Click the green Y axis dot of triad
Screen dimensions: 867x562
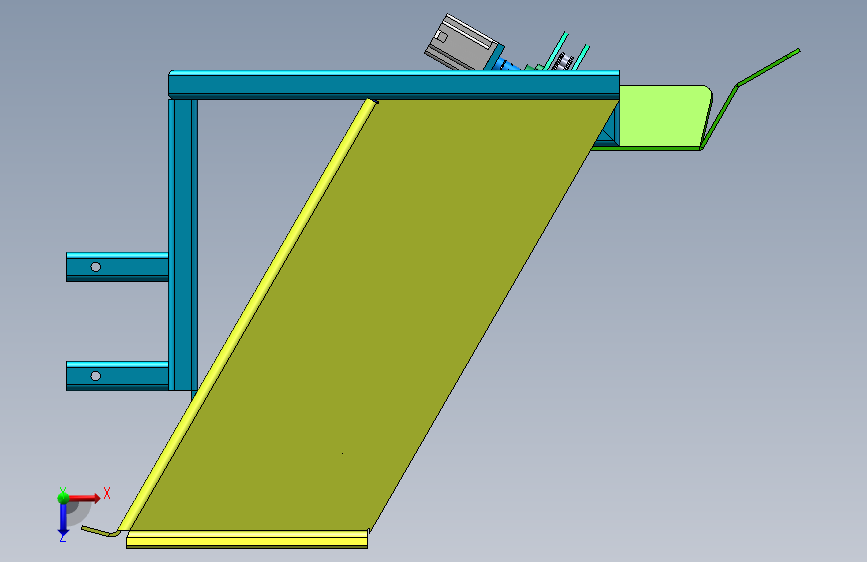pos(63,497)
